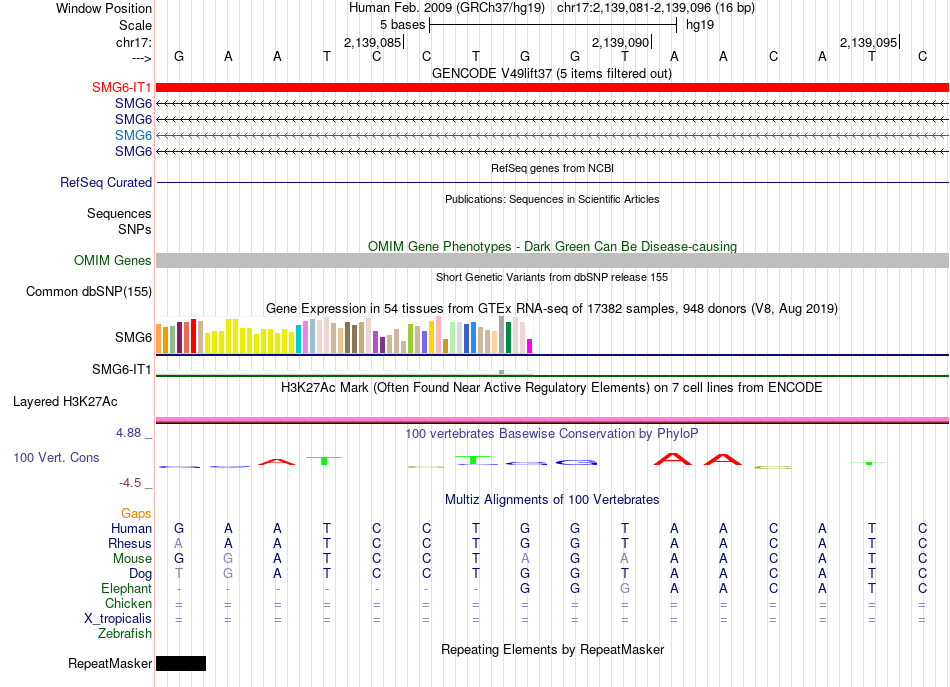Screen dimensions: 950x687
Task: Click the Window Position label
Action: (104, 8)
